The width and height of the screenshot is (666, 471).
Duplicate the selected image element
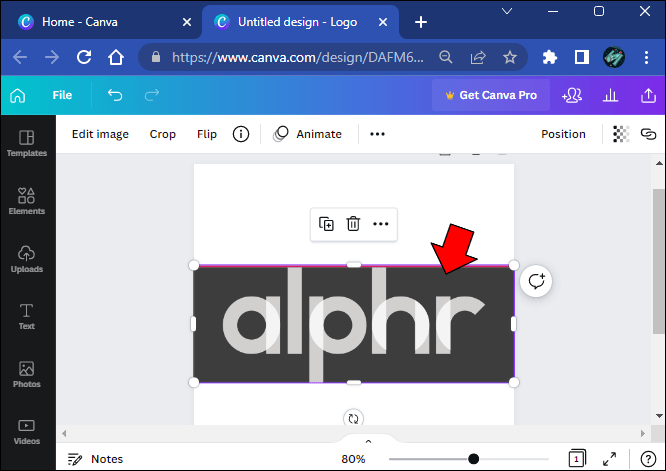point(326,224)
